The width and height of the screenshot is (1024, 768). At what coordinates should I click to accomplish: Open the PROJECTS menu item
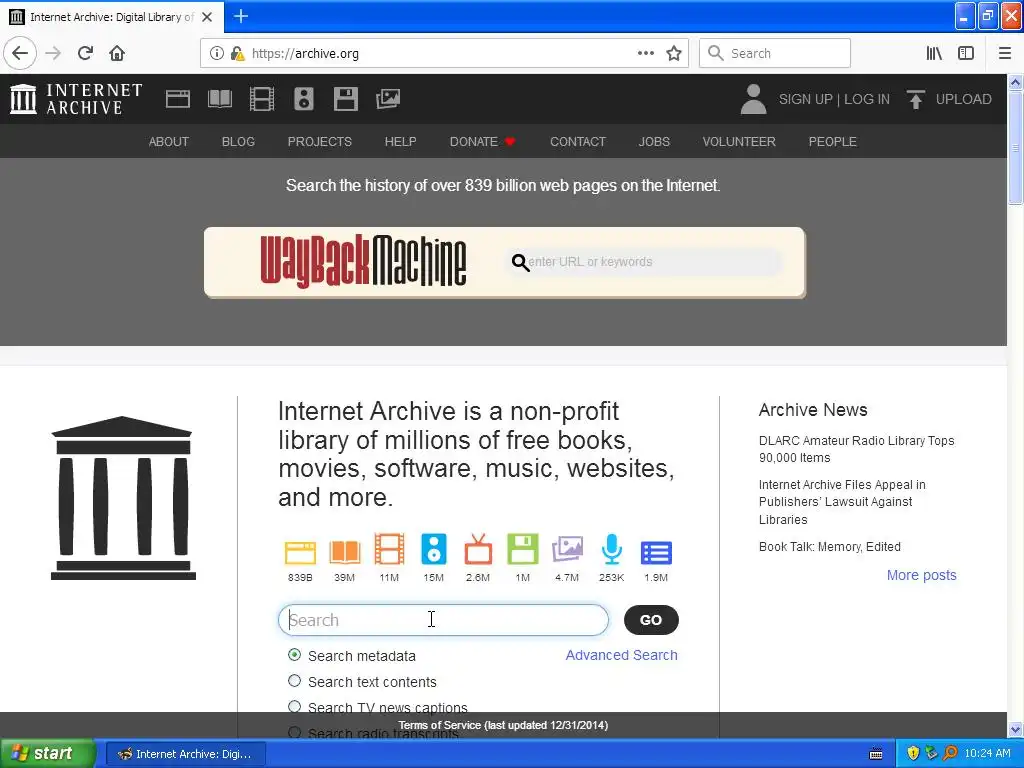(x=320, y=142)
